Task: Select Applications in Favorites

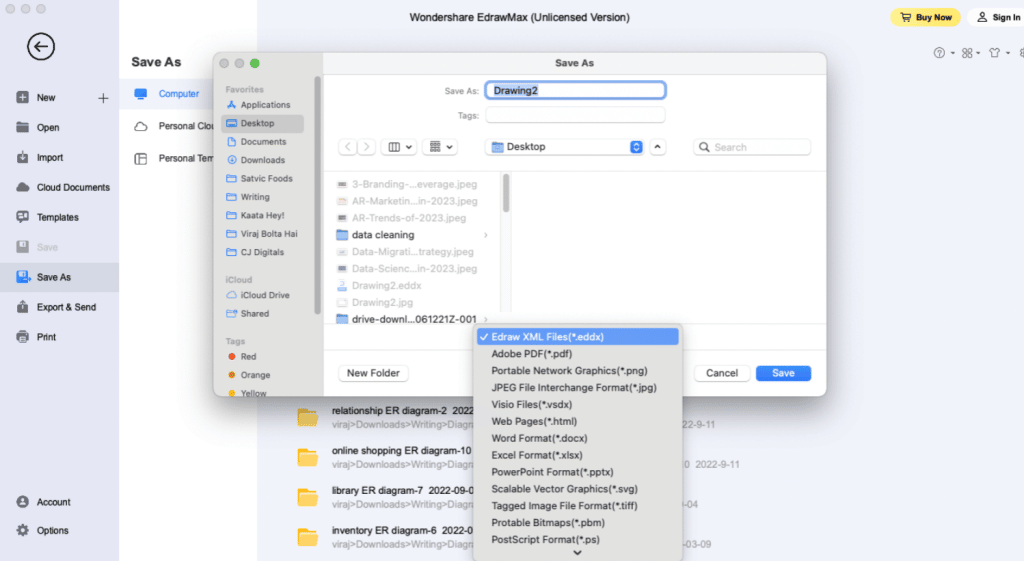Action: 264,104
